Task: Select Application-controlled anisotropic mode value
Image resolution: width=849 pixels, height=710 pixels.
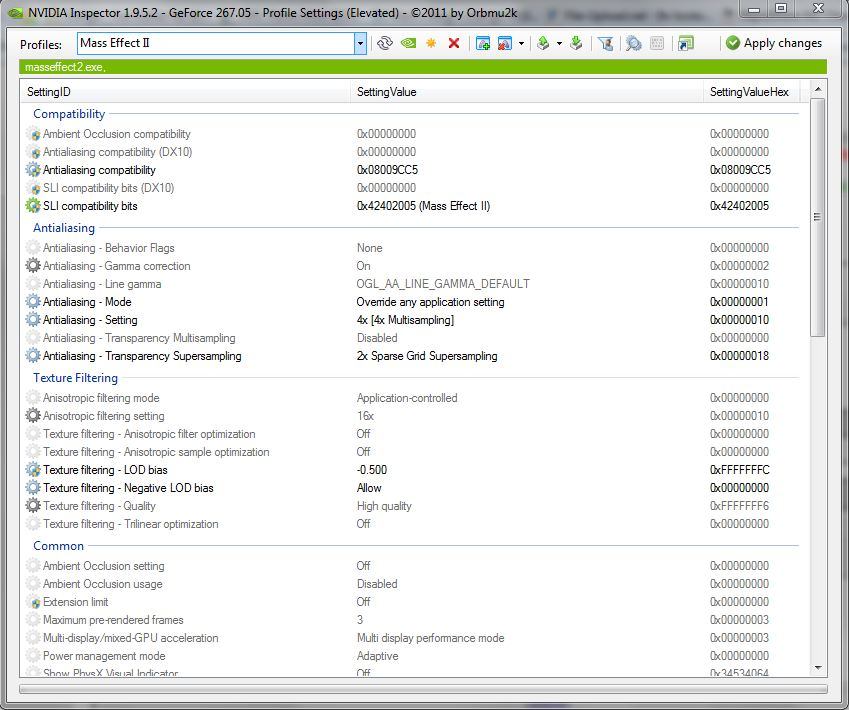Action: pos(407,398)
